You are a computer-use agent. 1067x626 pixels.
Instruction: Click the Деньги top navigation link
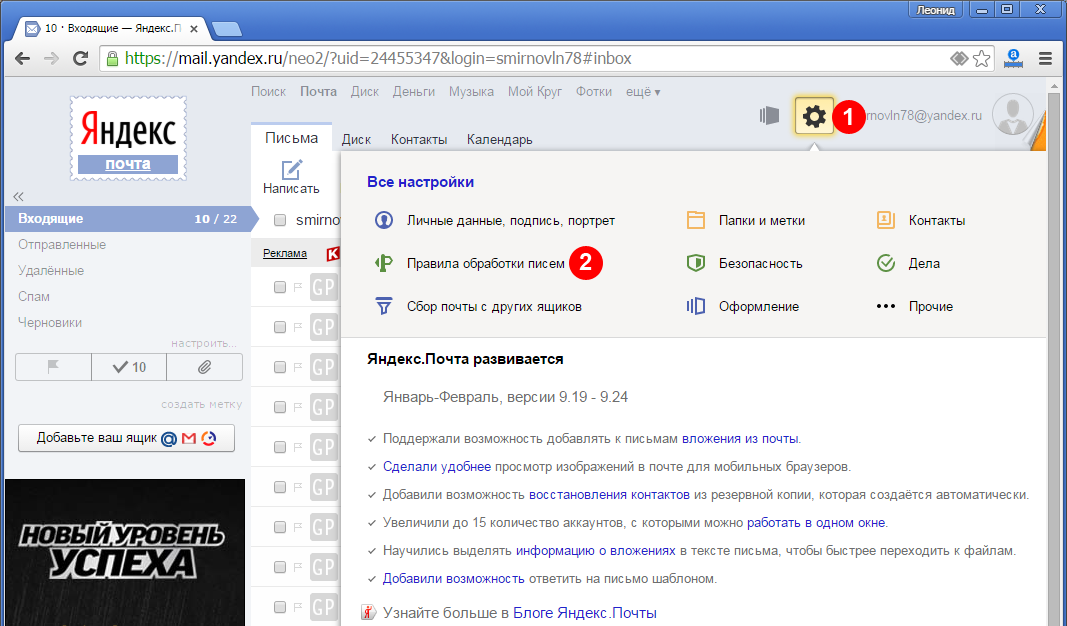[x=414, y=92]
